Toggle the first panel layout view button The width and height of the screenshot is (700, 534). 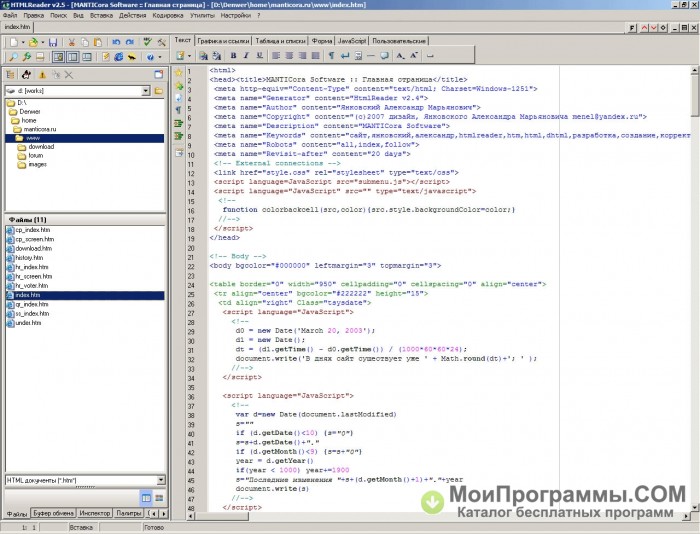click(58, 57)
